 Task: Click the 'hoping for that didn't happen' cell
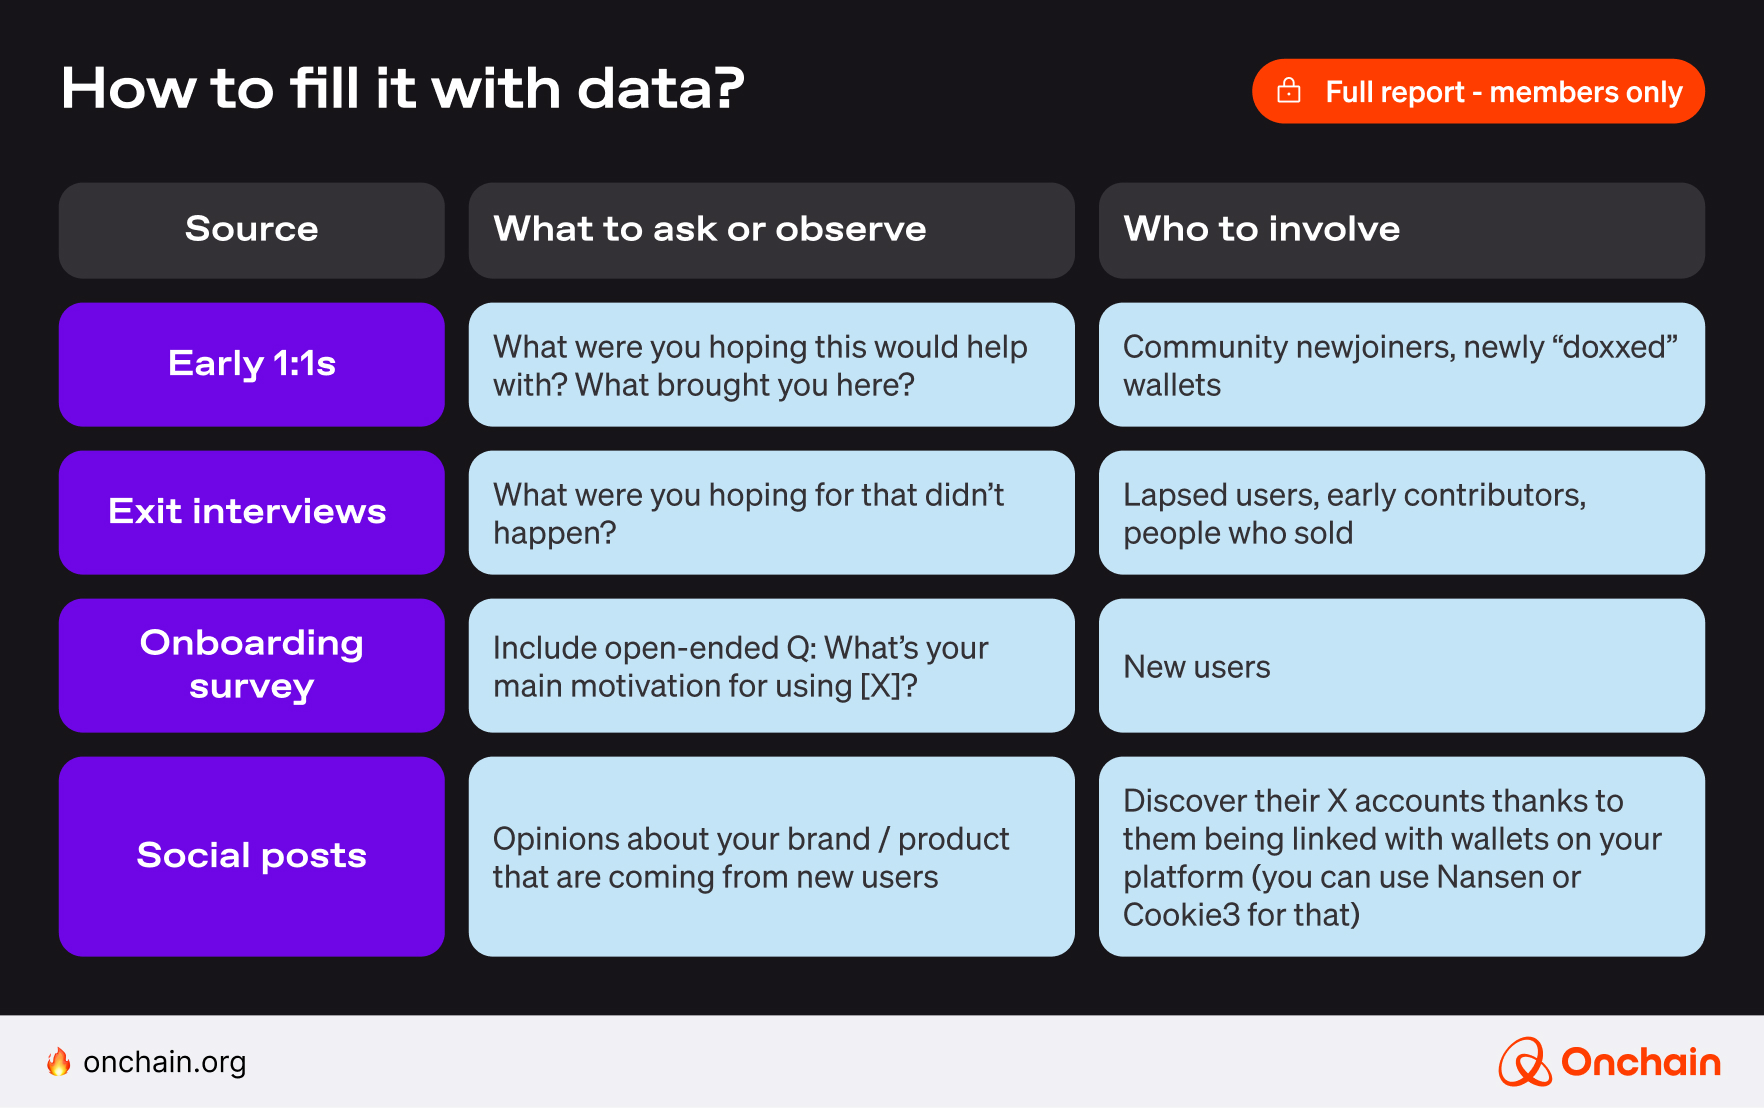coord(771,512)
